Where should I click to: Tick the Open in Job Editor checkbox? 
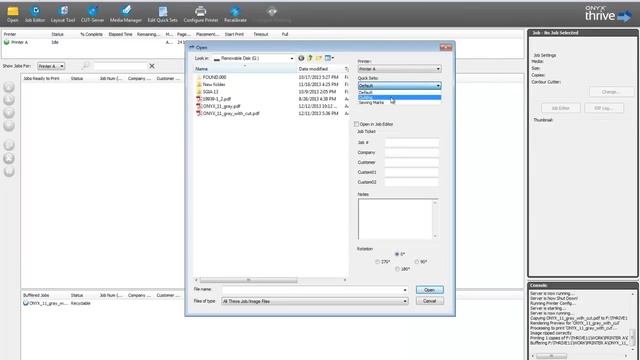coord(356,124)
